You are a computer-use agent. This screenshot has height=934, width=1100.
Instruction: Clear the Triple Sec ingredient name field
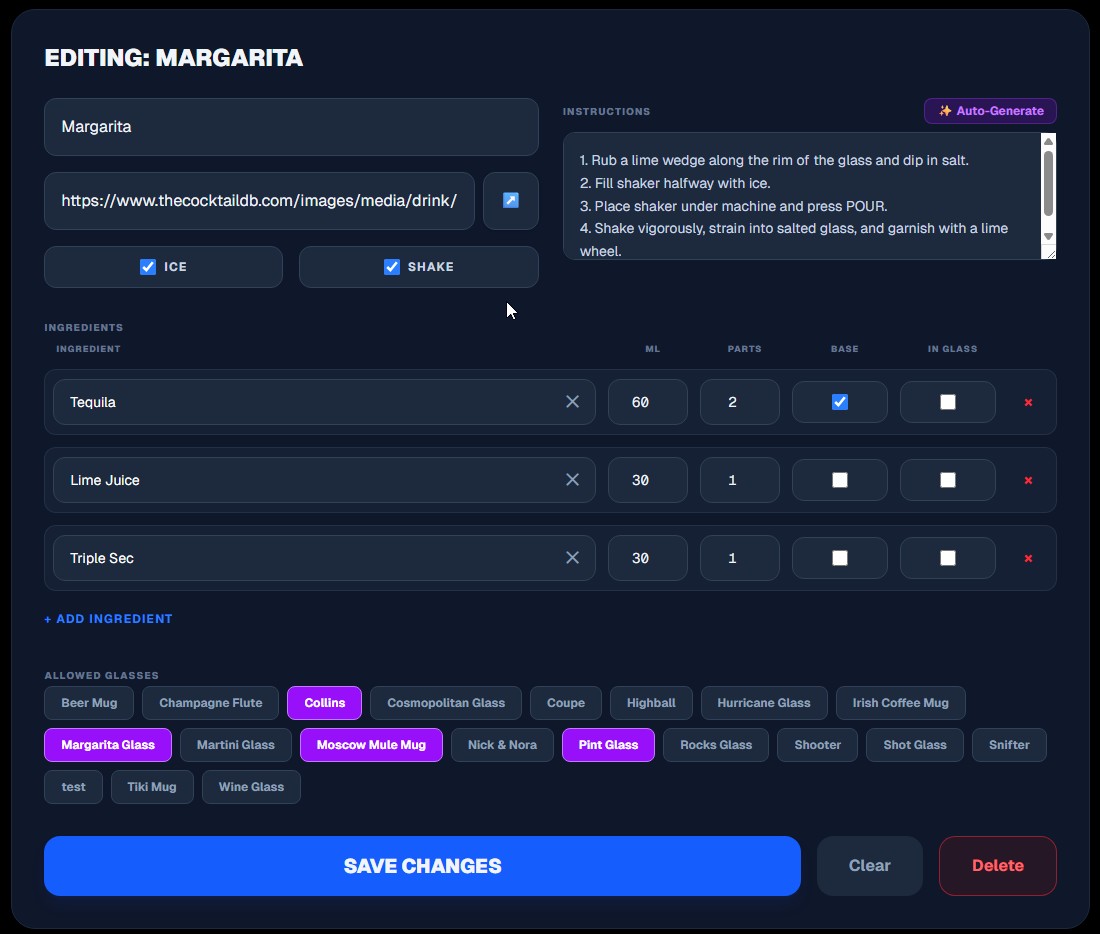coord(572,557)
